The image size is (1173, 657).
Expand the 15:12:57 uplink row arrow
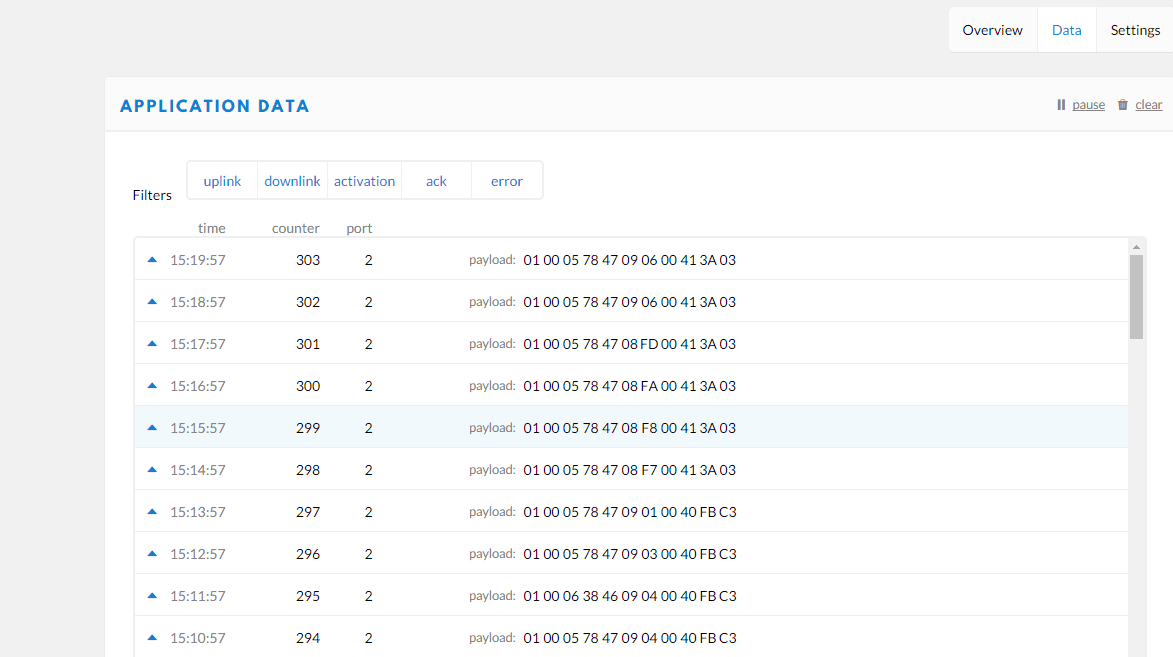pos(152,553)
